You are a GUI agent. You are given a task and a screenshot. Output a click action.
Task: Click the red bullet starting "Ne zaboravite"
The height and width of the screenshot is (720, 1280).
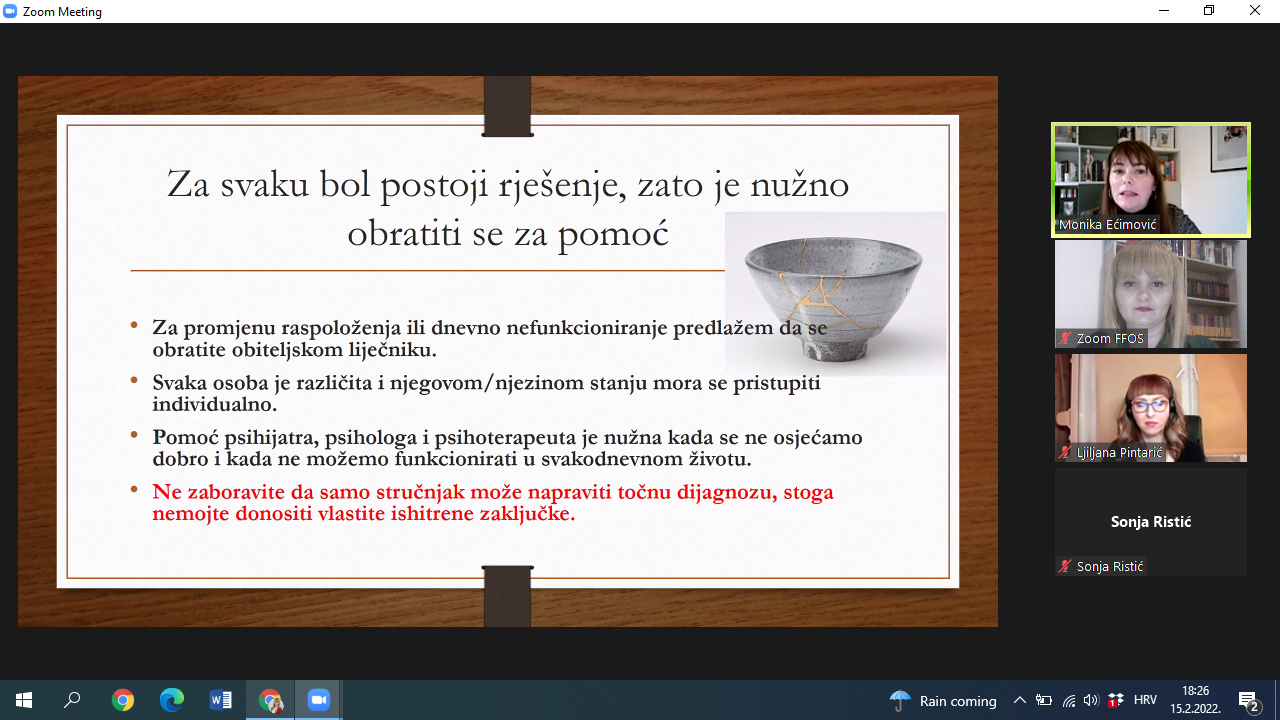pyautogui.click(x=493, y=503)
